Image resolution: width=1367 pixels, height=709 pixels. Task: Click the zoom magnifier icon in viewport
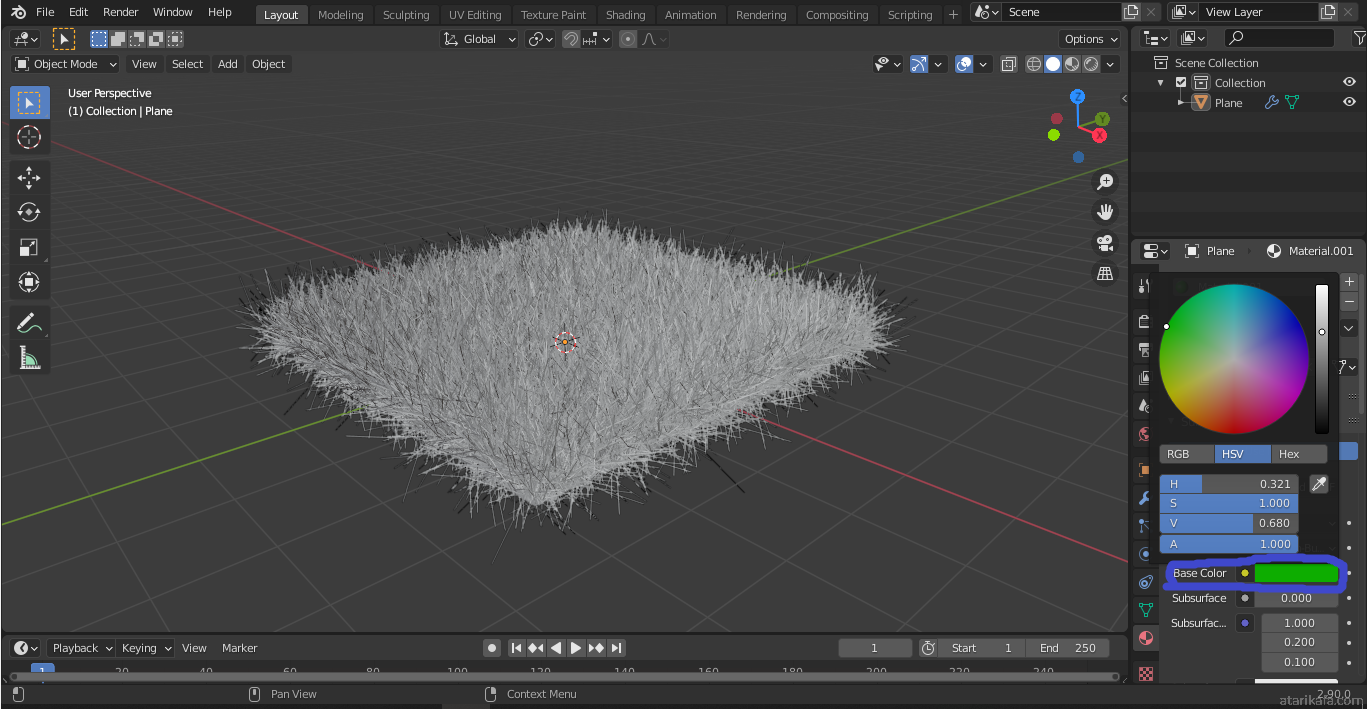1105,182
